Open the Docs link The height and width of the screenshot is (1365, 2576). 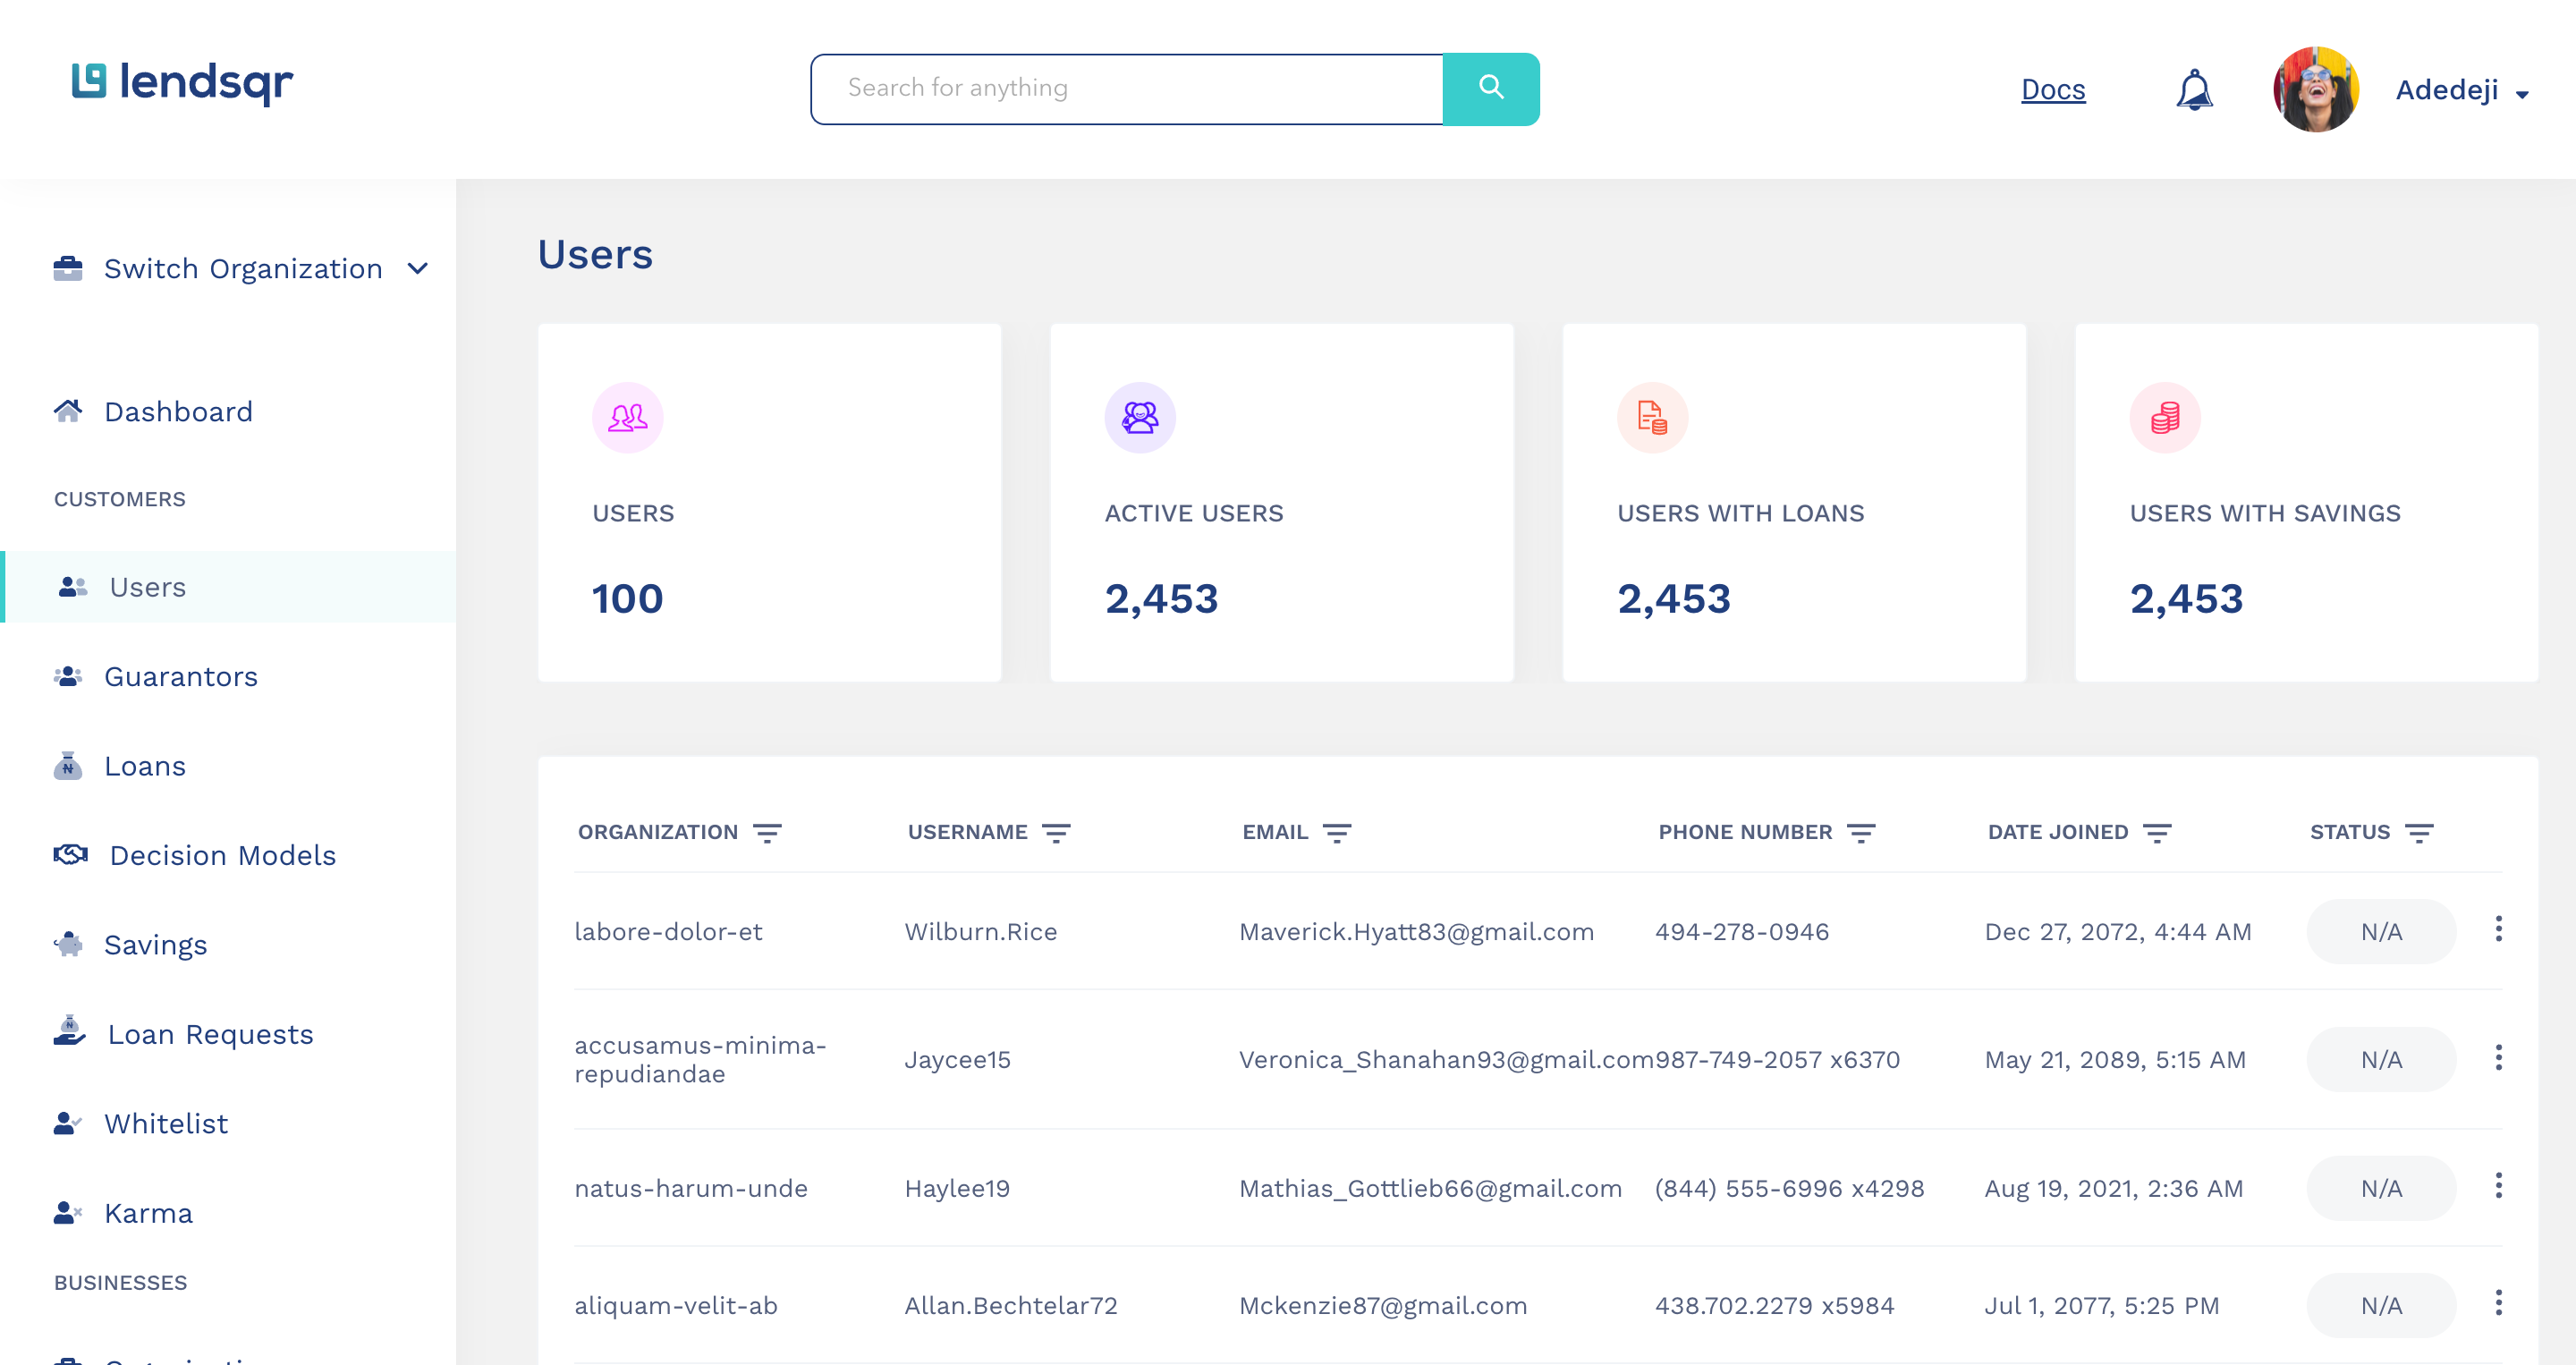(2052, 89)
